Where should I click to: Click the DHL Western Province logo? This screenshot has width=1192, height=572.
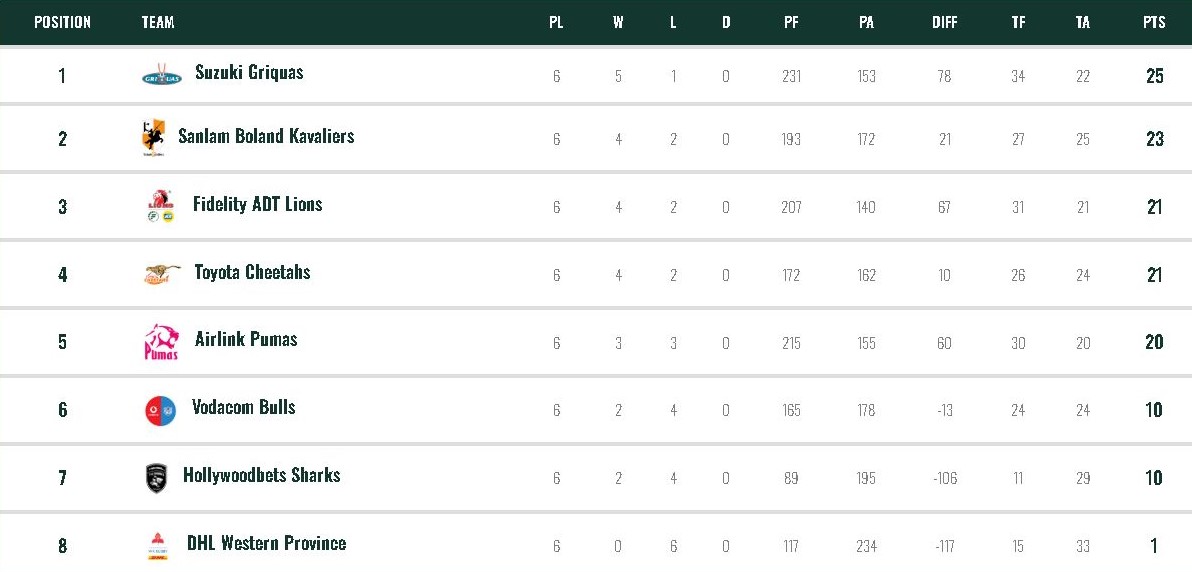[x=157, y=545]
